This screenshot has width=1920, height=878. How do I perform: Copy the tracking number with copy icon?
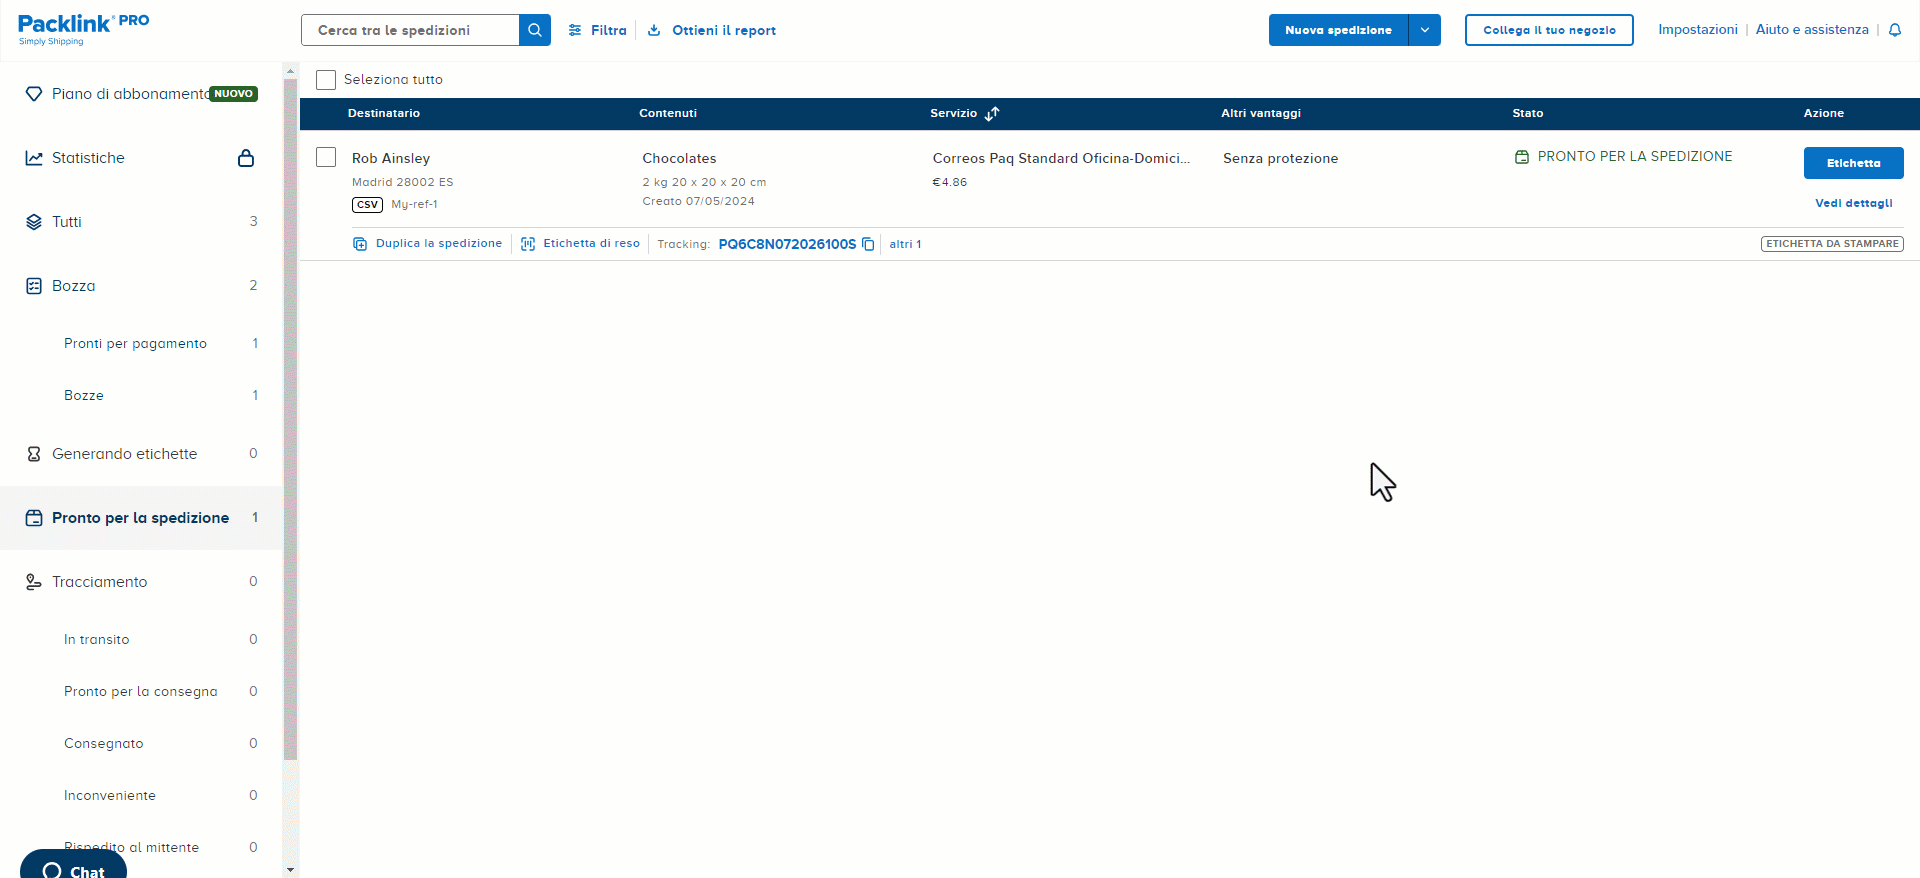coord(868,244)
